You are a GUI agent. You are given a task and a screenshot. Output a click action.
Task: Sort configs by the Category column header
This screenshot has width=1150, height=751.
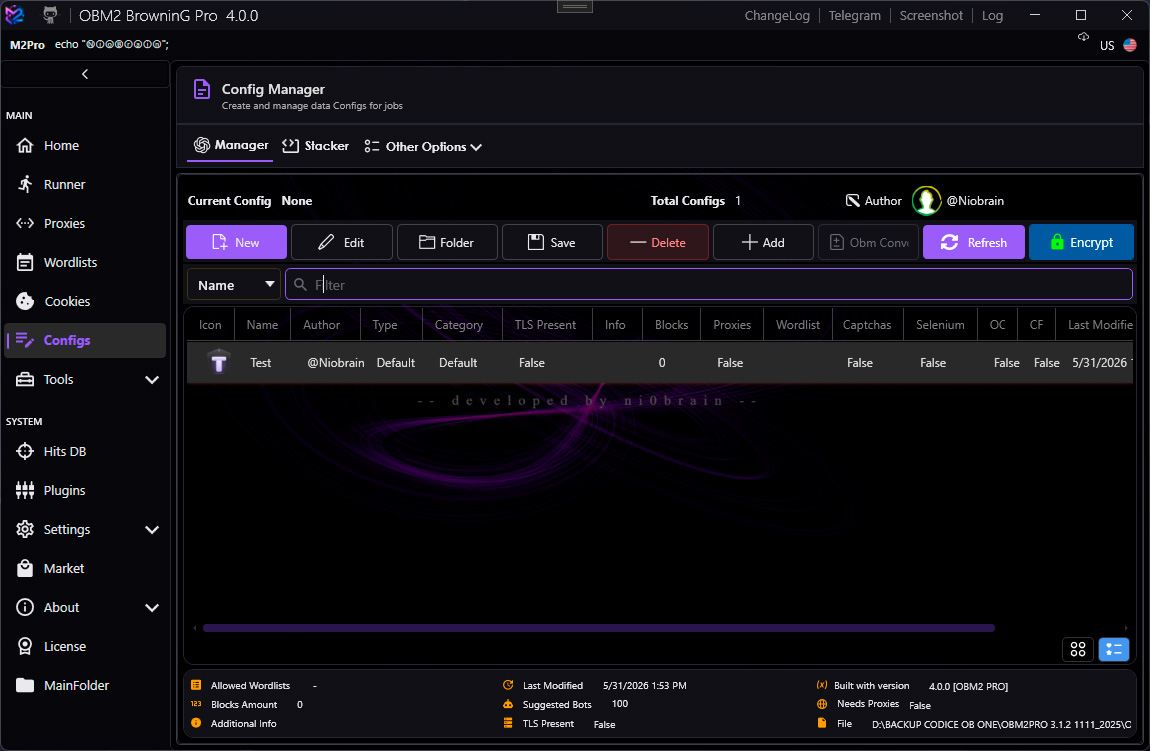click(x=458, y=325)
